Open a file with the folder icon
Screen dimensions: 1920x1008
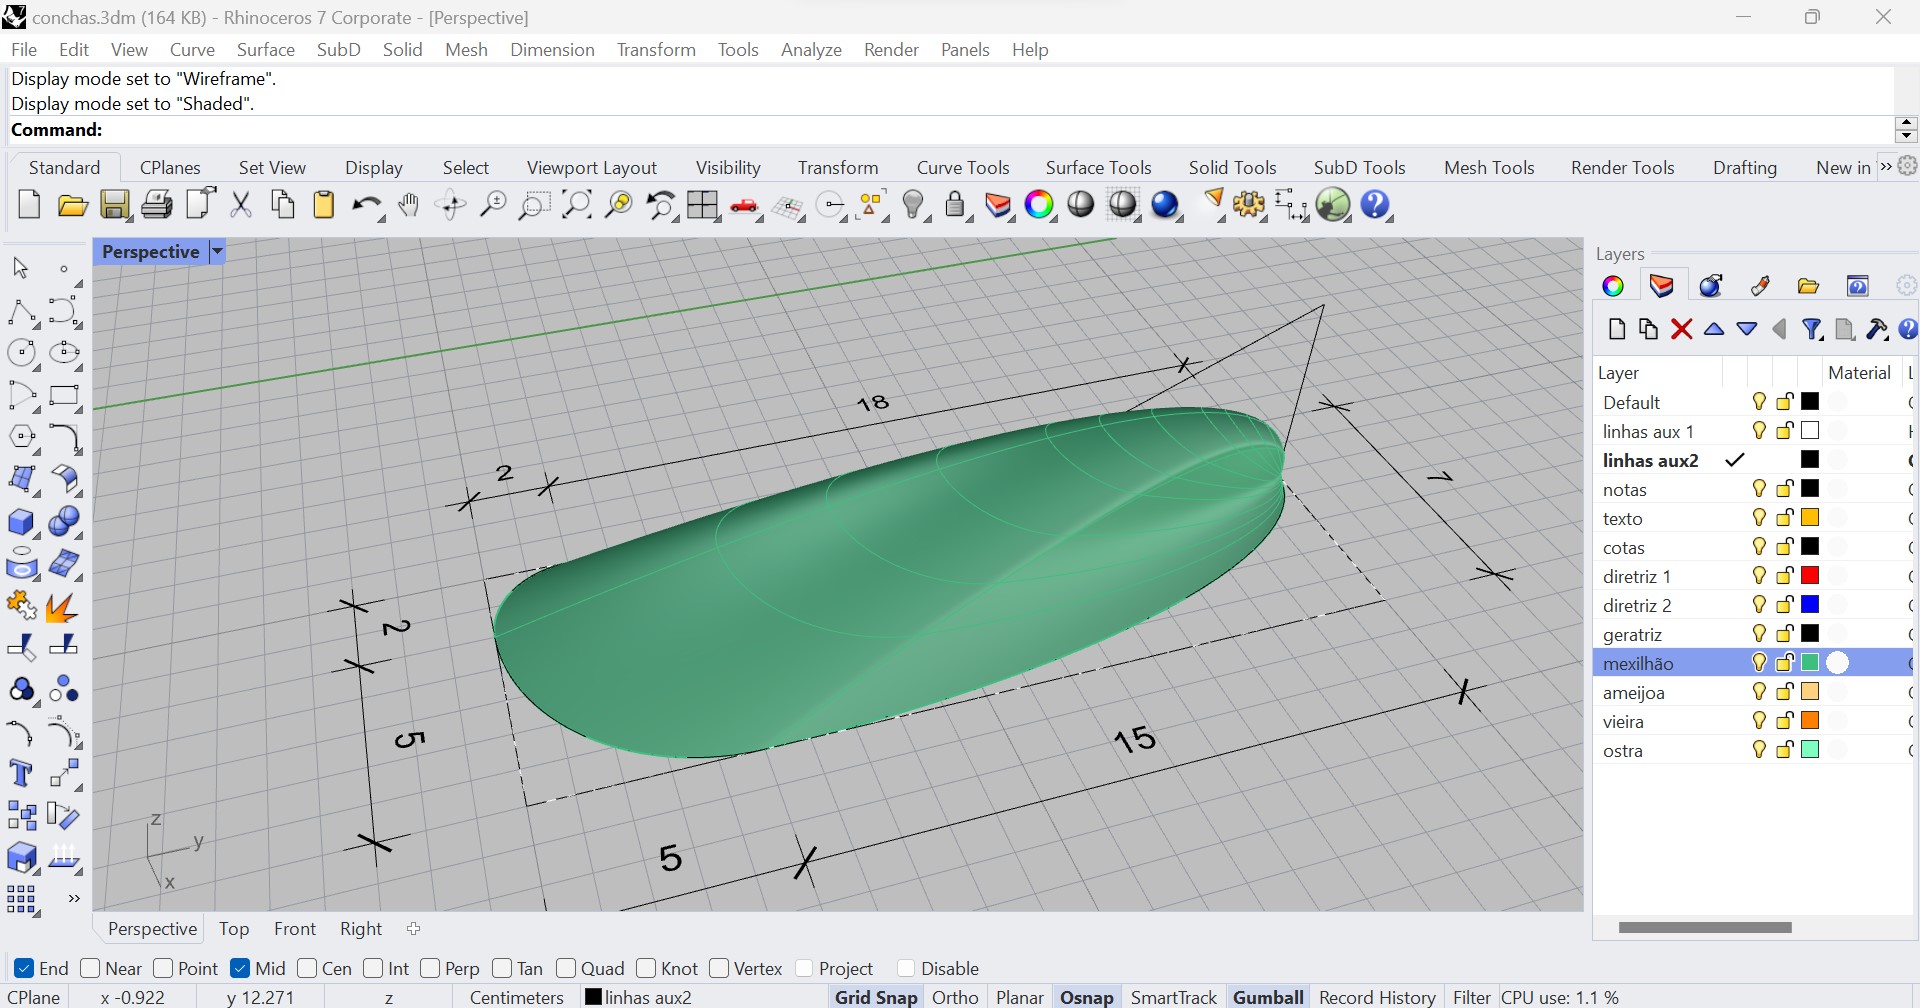[x=72, y=205]
